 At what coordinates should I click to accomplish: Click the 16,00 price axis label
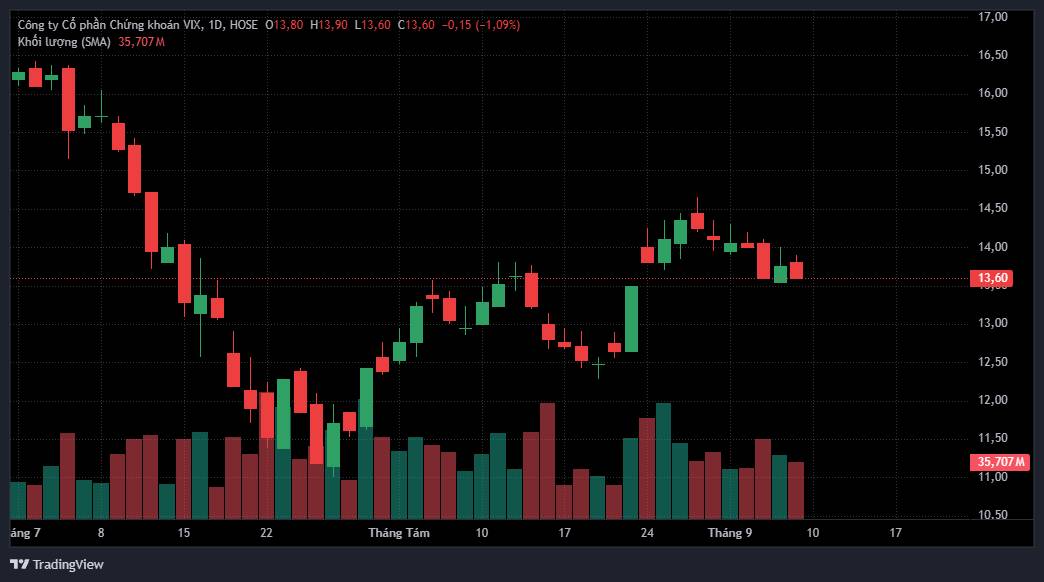point(993,93)
